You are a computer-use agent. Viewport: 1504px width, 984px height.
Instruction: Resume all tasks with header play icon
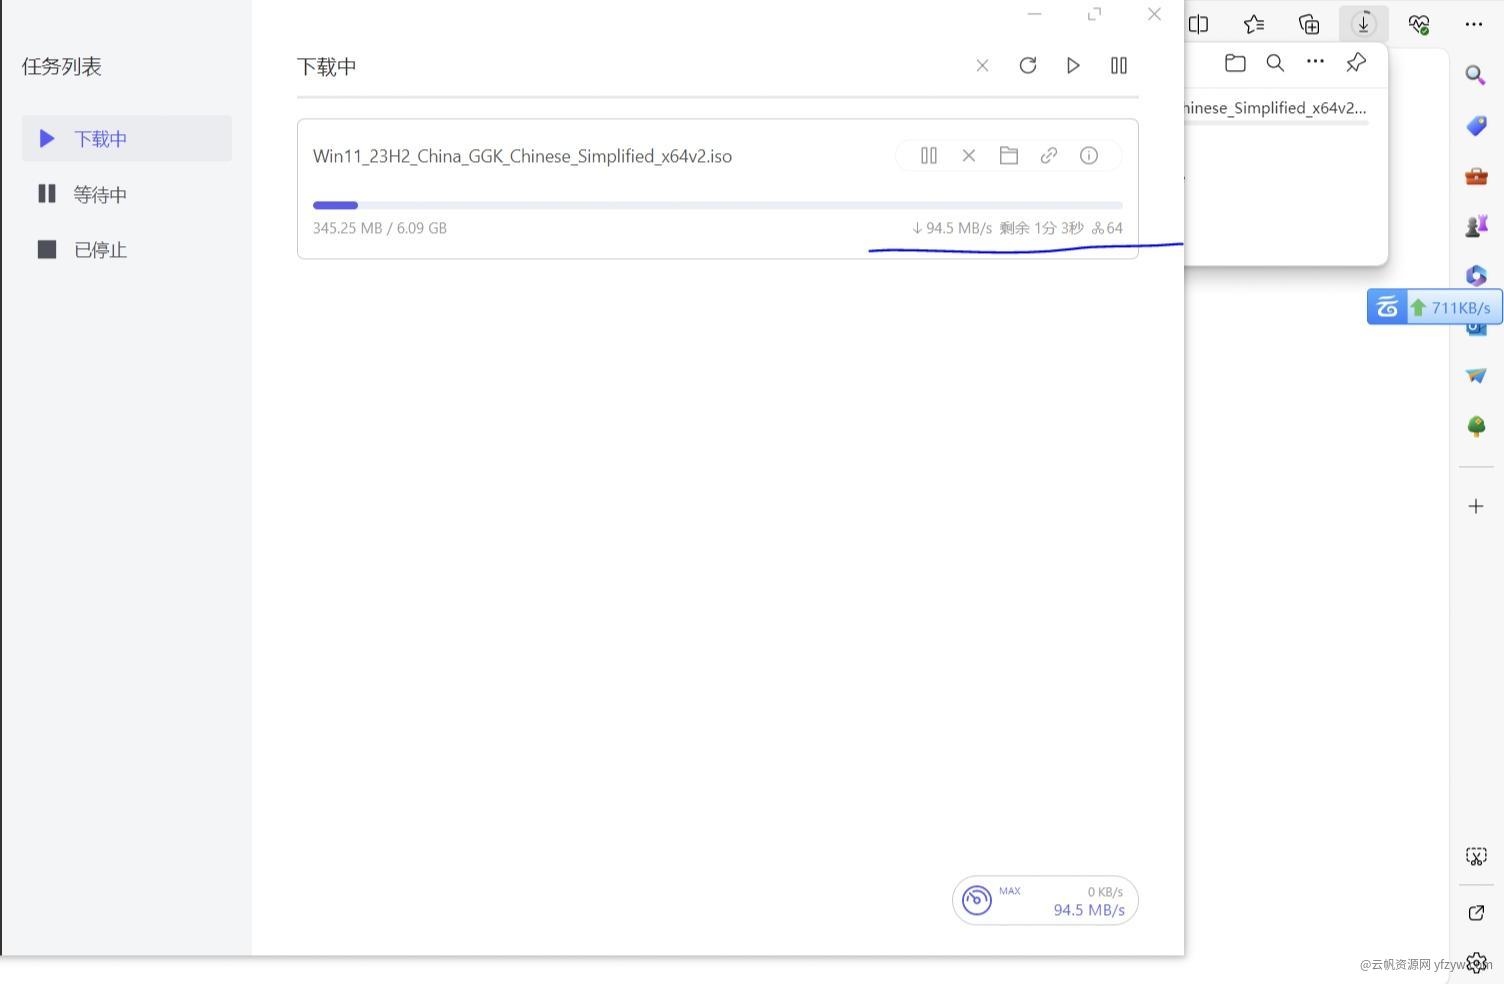click(x=1073, y=66)
